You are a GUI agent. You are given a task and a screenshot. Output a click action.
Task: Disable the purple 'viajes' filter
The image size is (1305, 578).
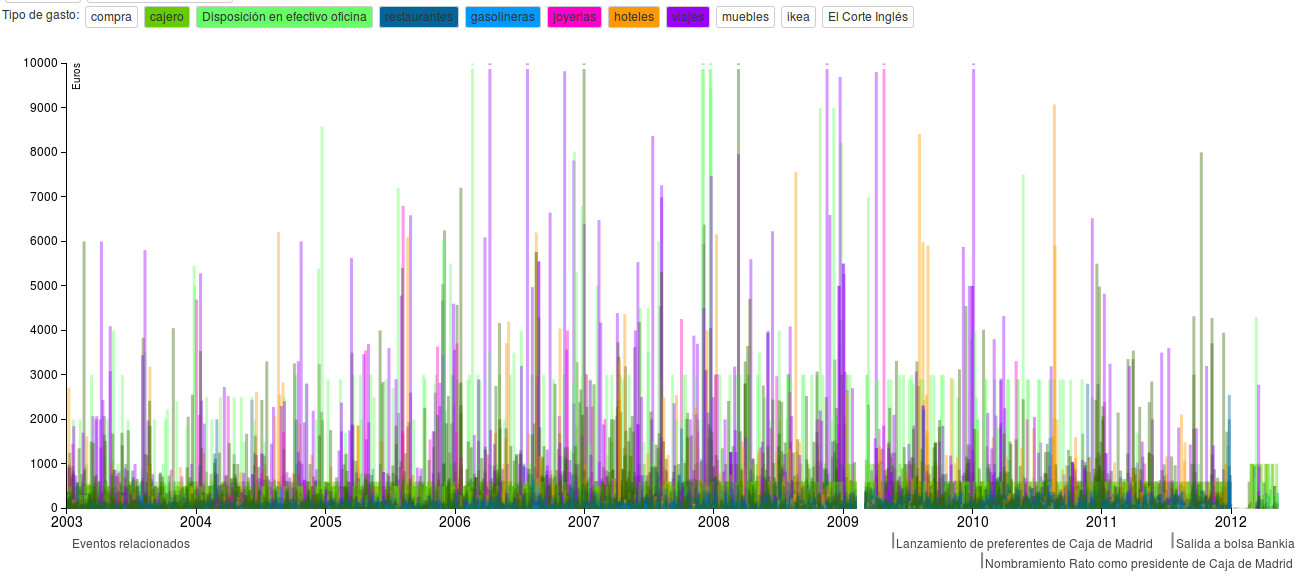click(687, 17)
